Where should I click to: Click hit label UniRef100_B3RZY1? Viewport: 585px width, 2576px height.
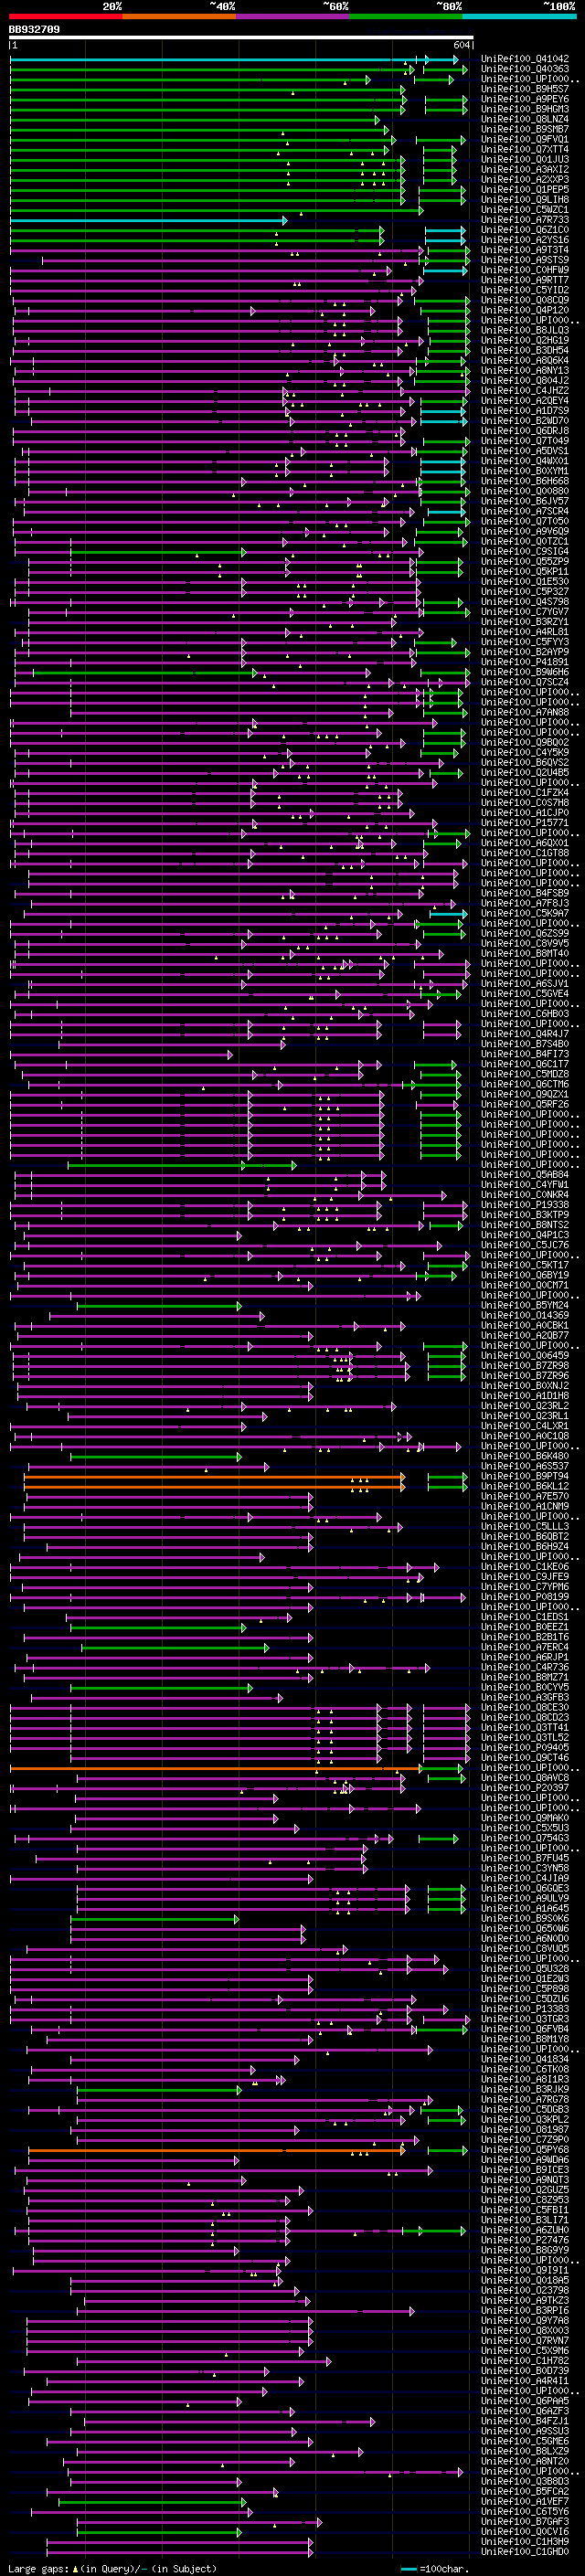click(525, 621)
